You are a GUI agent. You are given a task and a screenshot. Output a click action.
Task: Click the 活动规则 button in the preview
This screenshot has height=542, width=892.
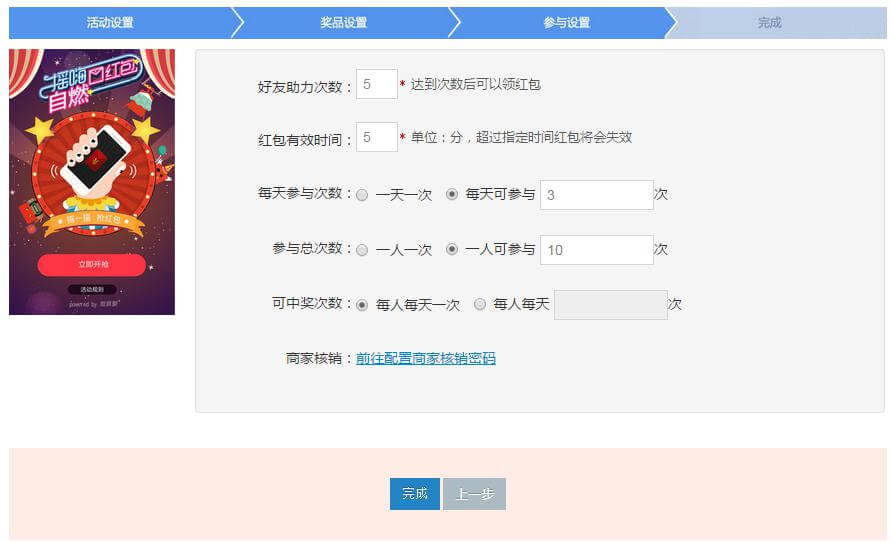pos(92,289)
